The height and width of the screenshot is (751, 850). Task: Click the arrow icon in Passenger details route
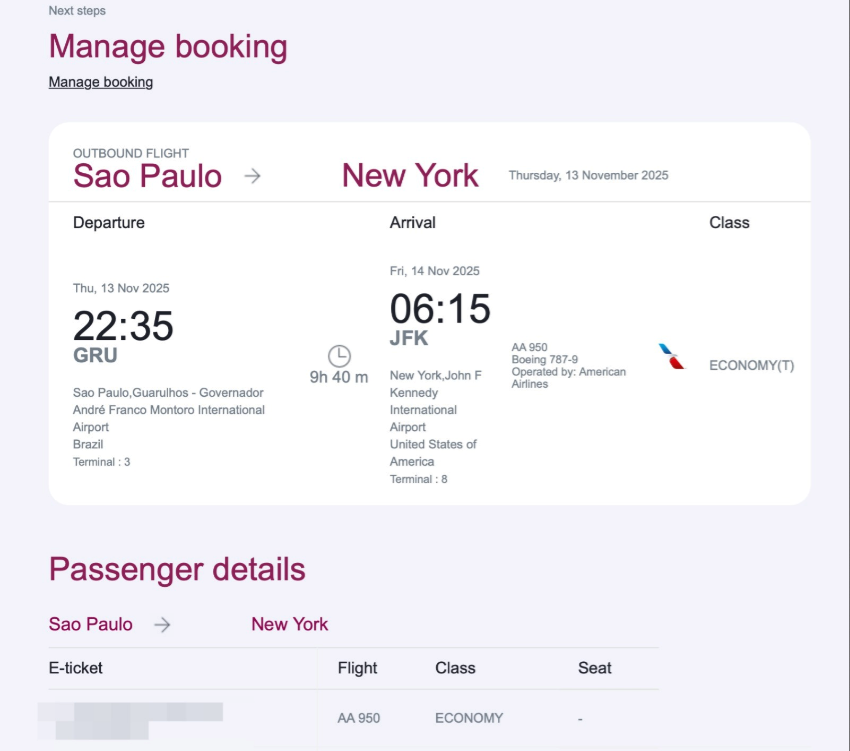(160, 624)
